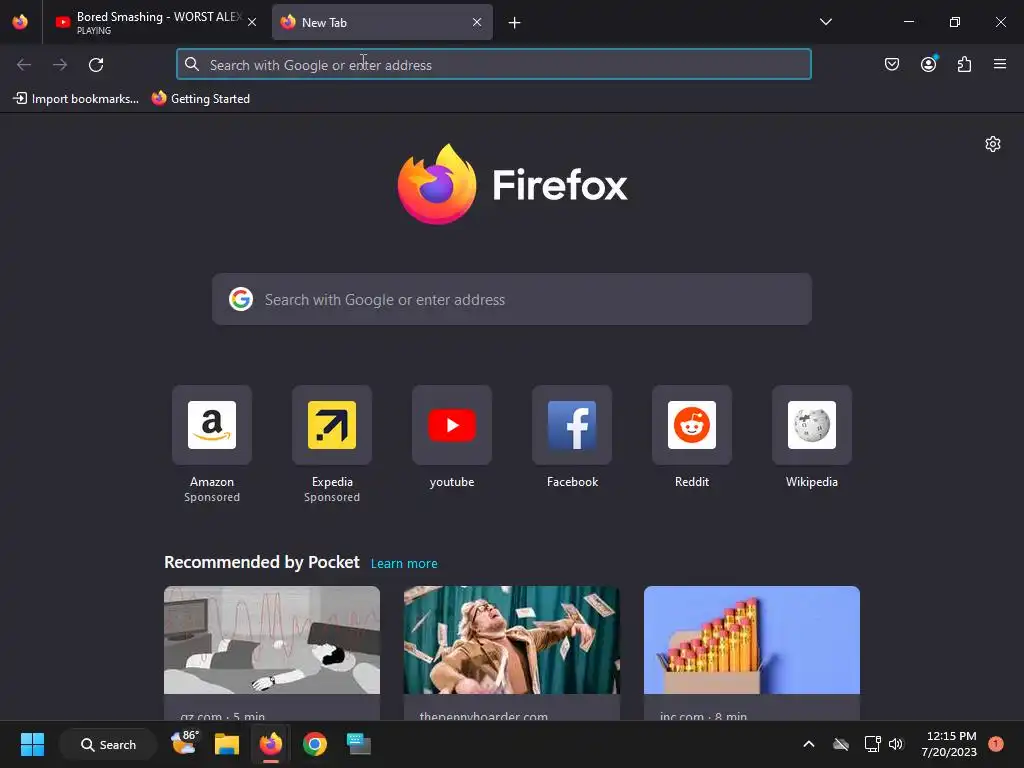The width and height of the screenshot is (1024, 768).
Task: Click the cloud sync tray icon
Action: tap(841, 744)
